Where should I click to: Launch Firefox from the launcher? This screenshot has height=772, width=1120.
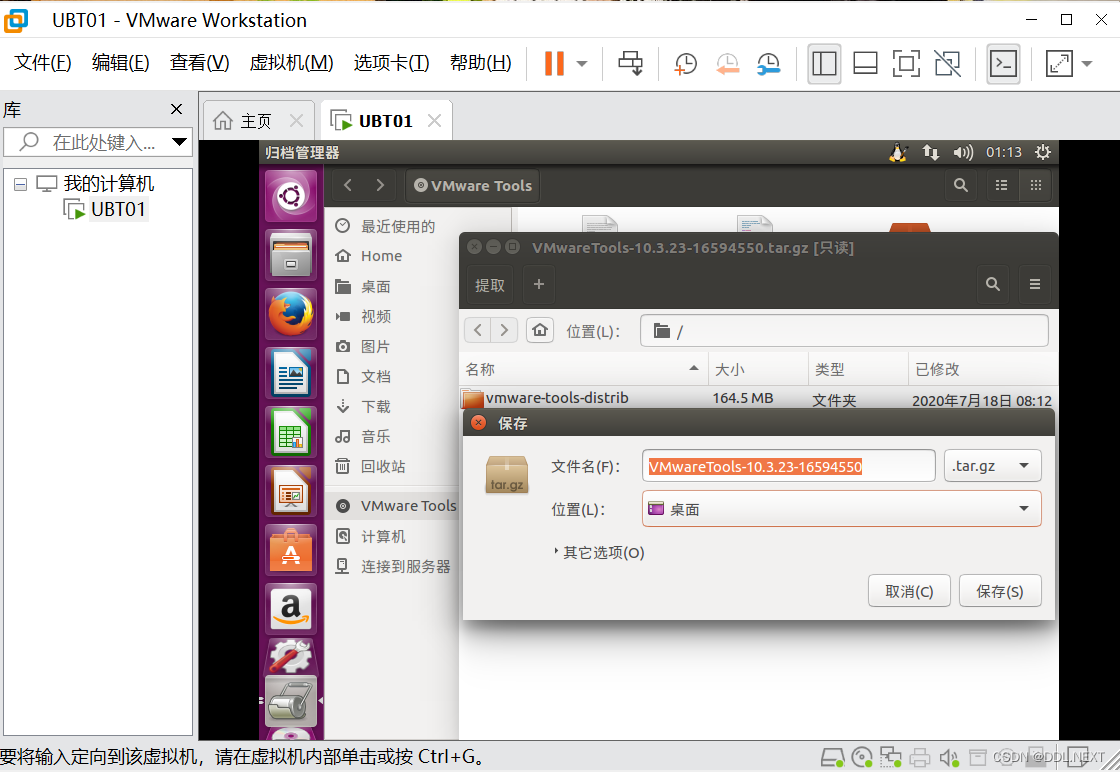point(291,314)
